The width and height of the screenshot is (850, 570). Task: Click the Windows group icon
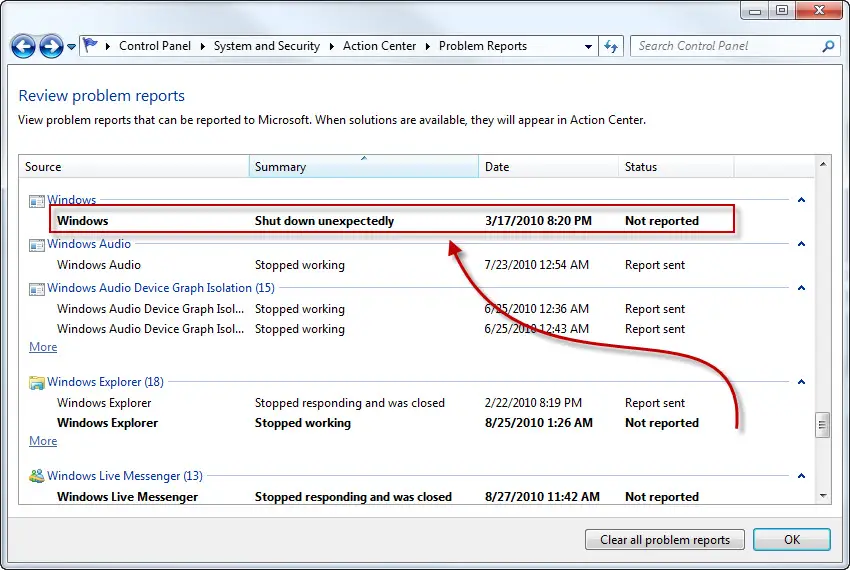(x=36, y=201)
